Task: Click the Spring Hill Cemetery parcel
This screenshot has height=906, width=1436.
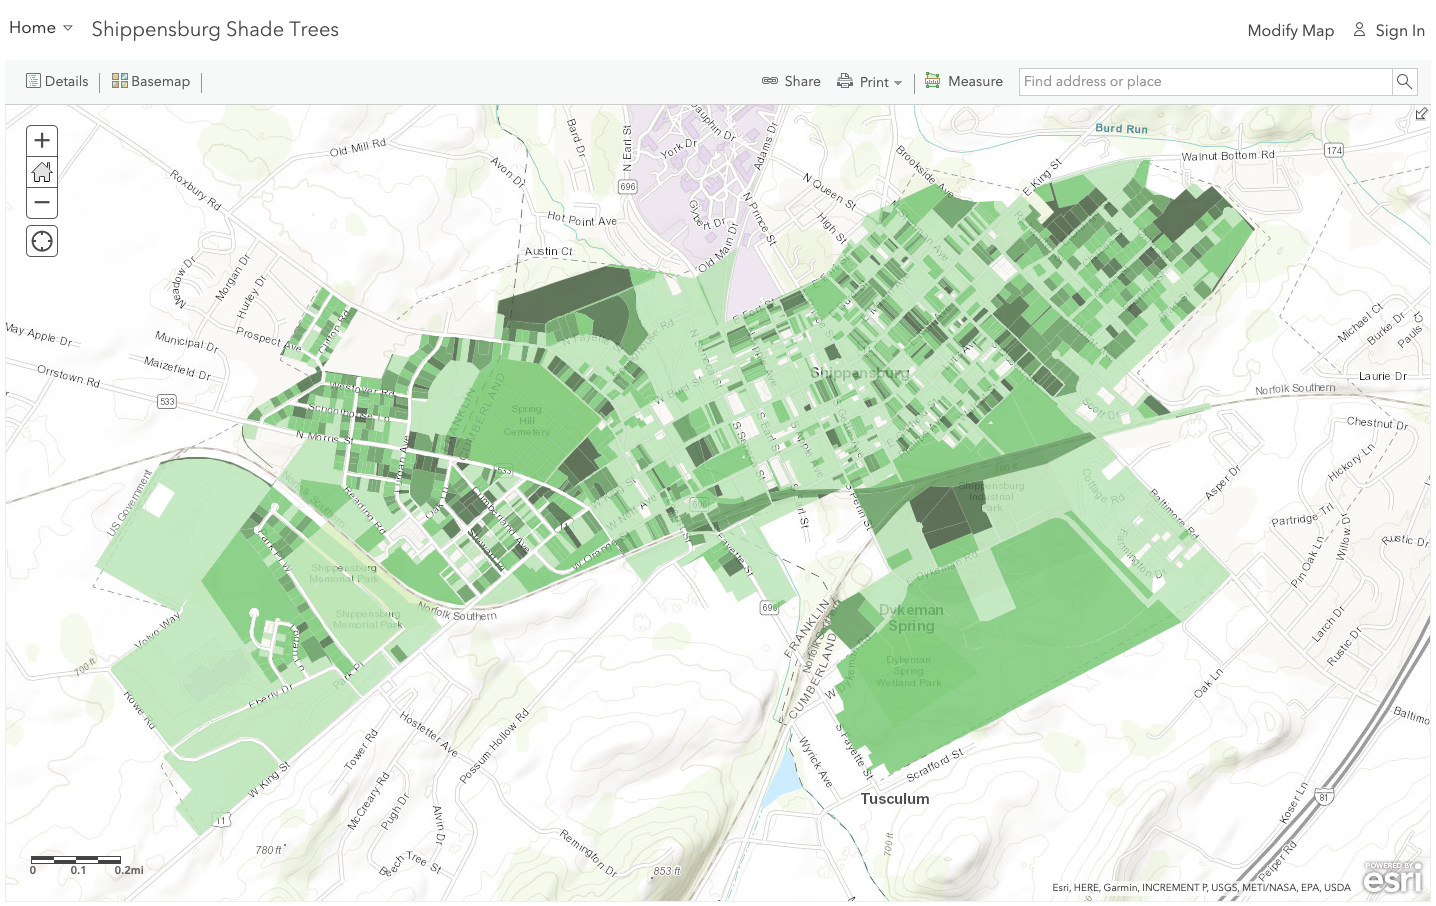Action: [x=527, y=420]
